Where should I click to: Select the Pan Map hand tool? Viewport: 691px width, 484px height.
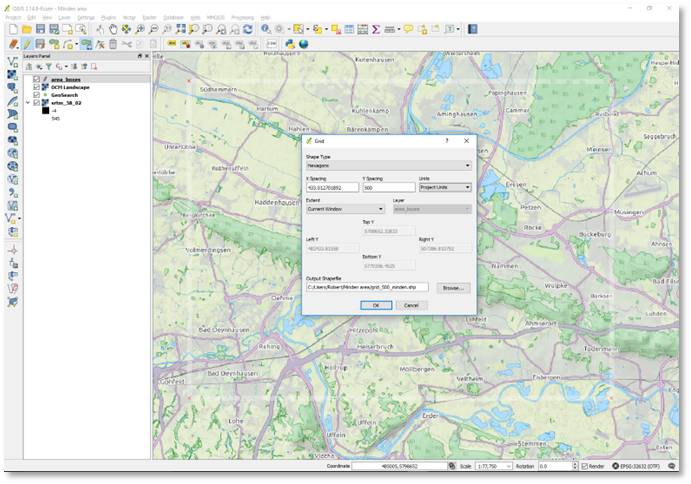(x=113, y=30)
